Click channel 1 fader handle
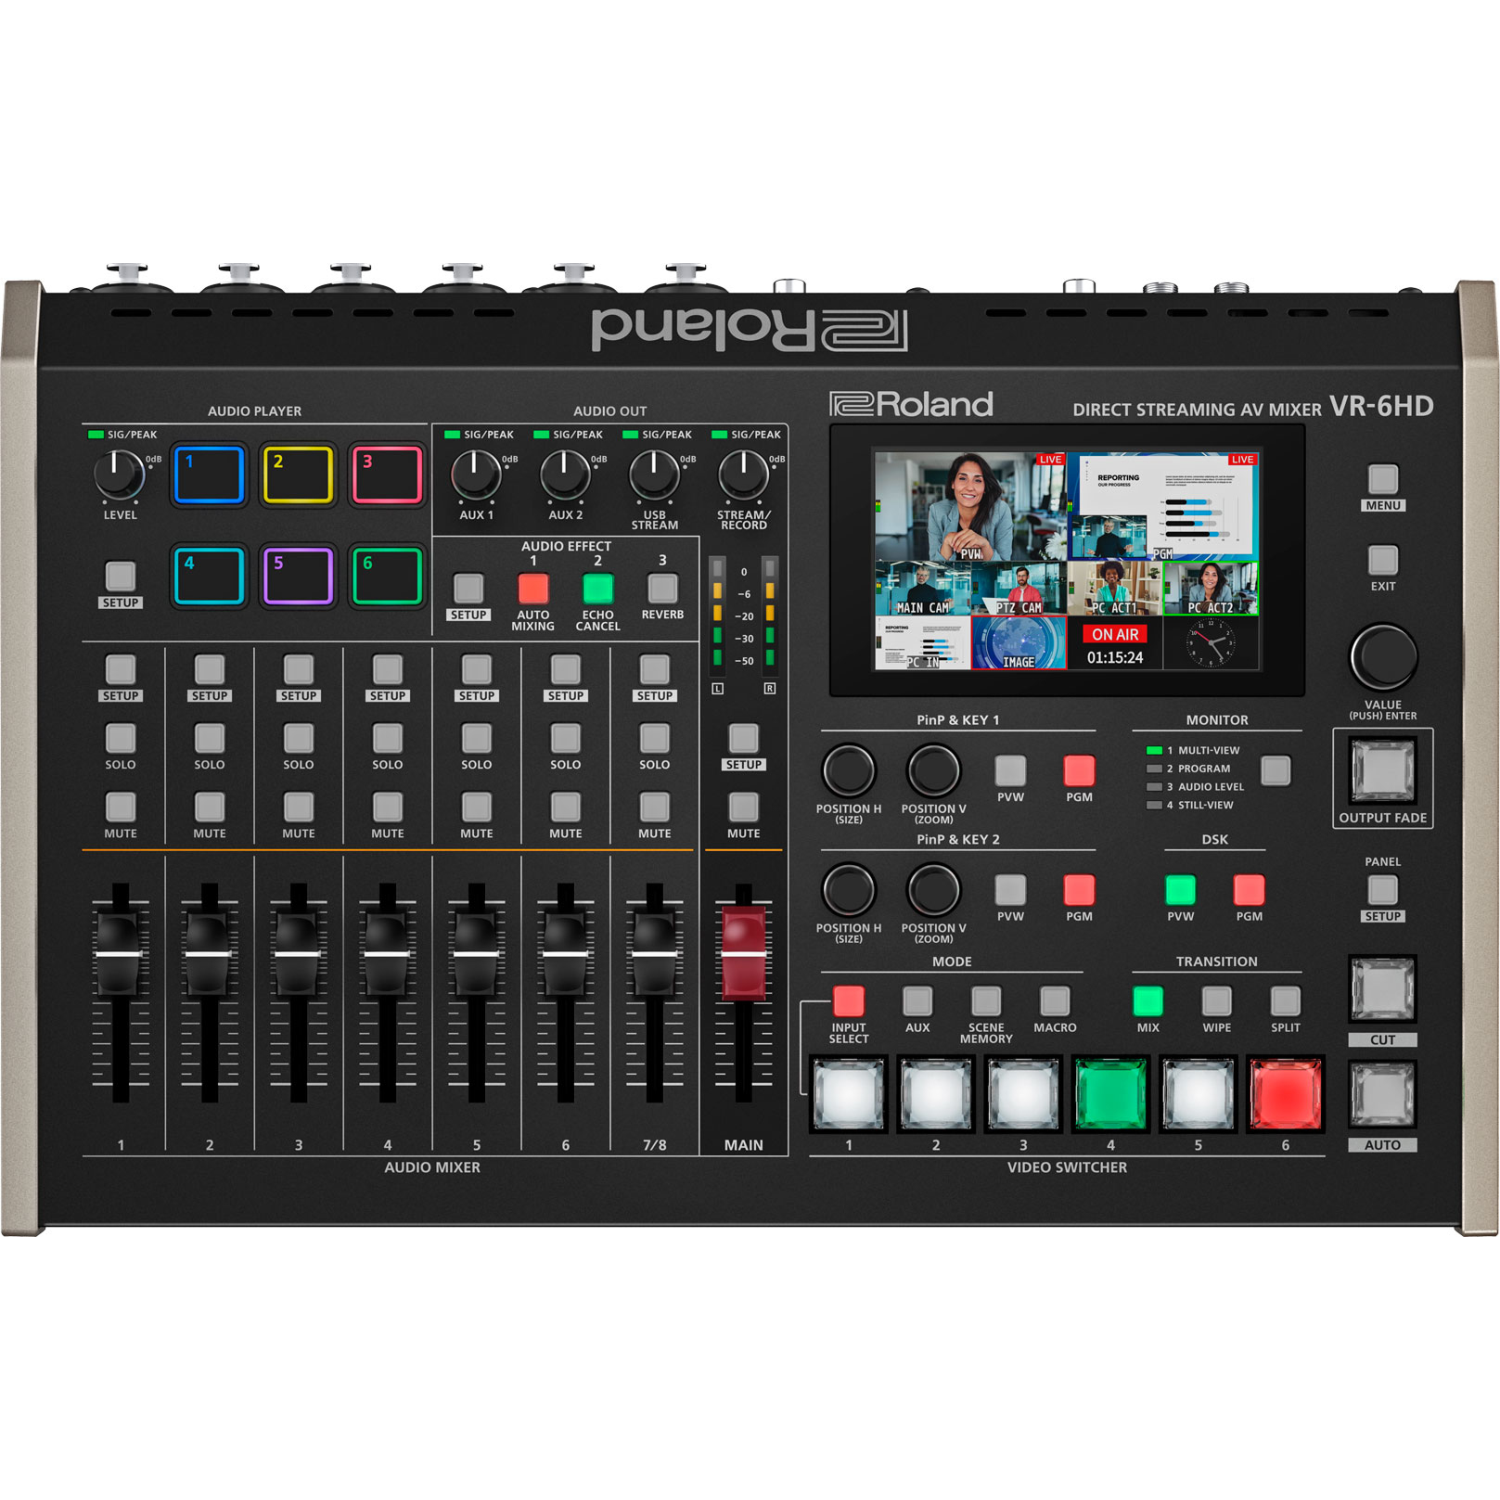The height and width of the screenshot is (1500, 1500). tap(120, 953)
